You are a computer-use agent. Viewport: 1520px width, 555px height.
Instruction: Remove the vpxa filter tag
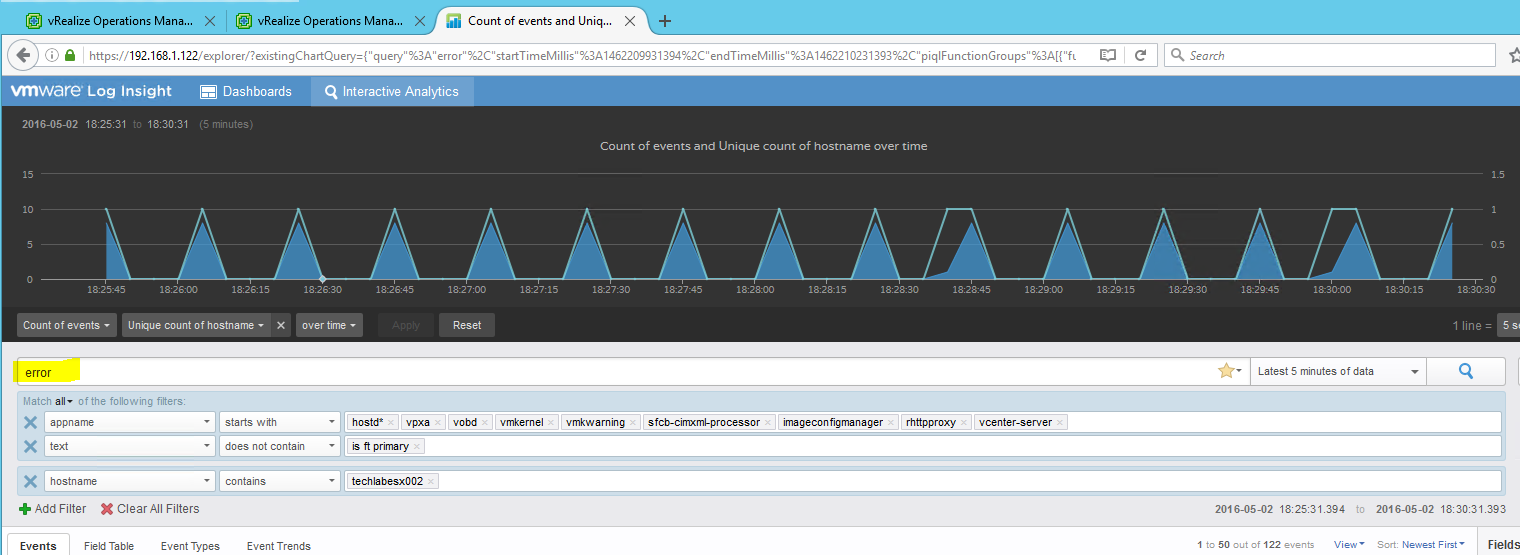(438, 423)
